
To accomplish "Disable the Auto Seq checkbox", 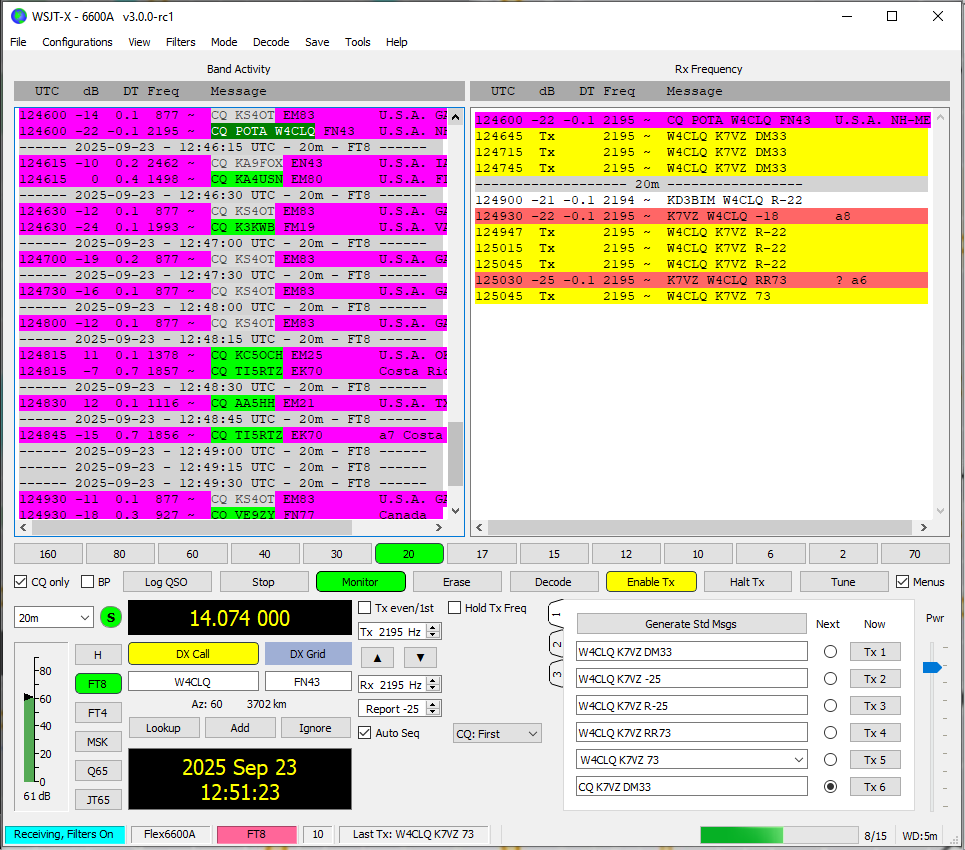I will point(365,733).
